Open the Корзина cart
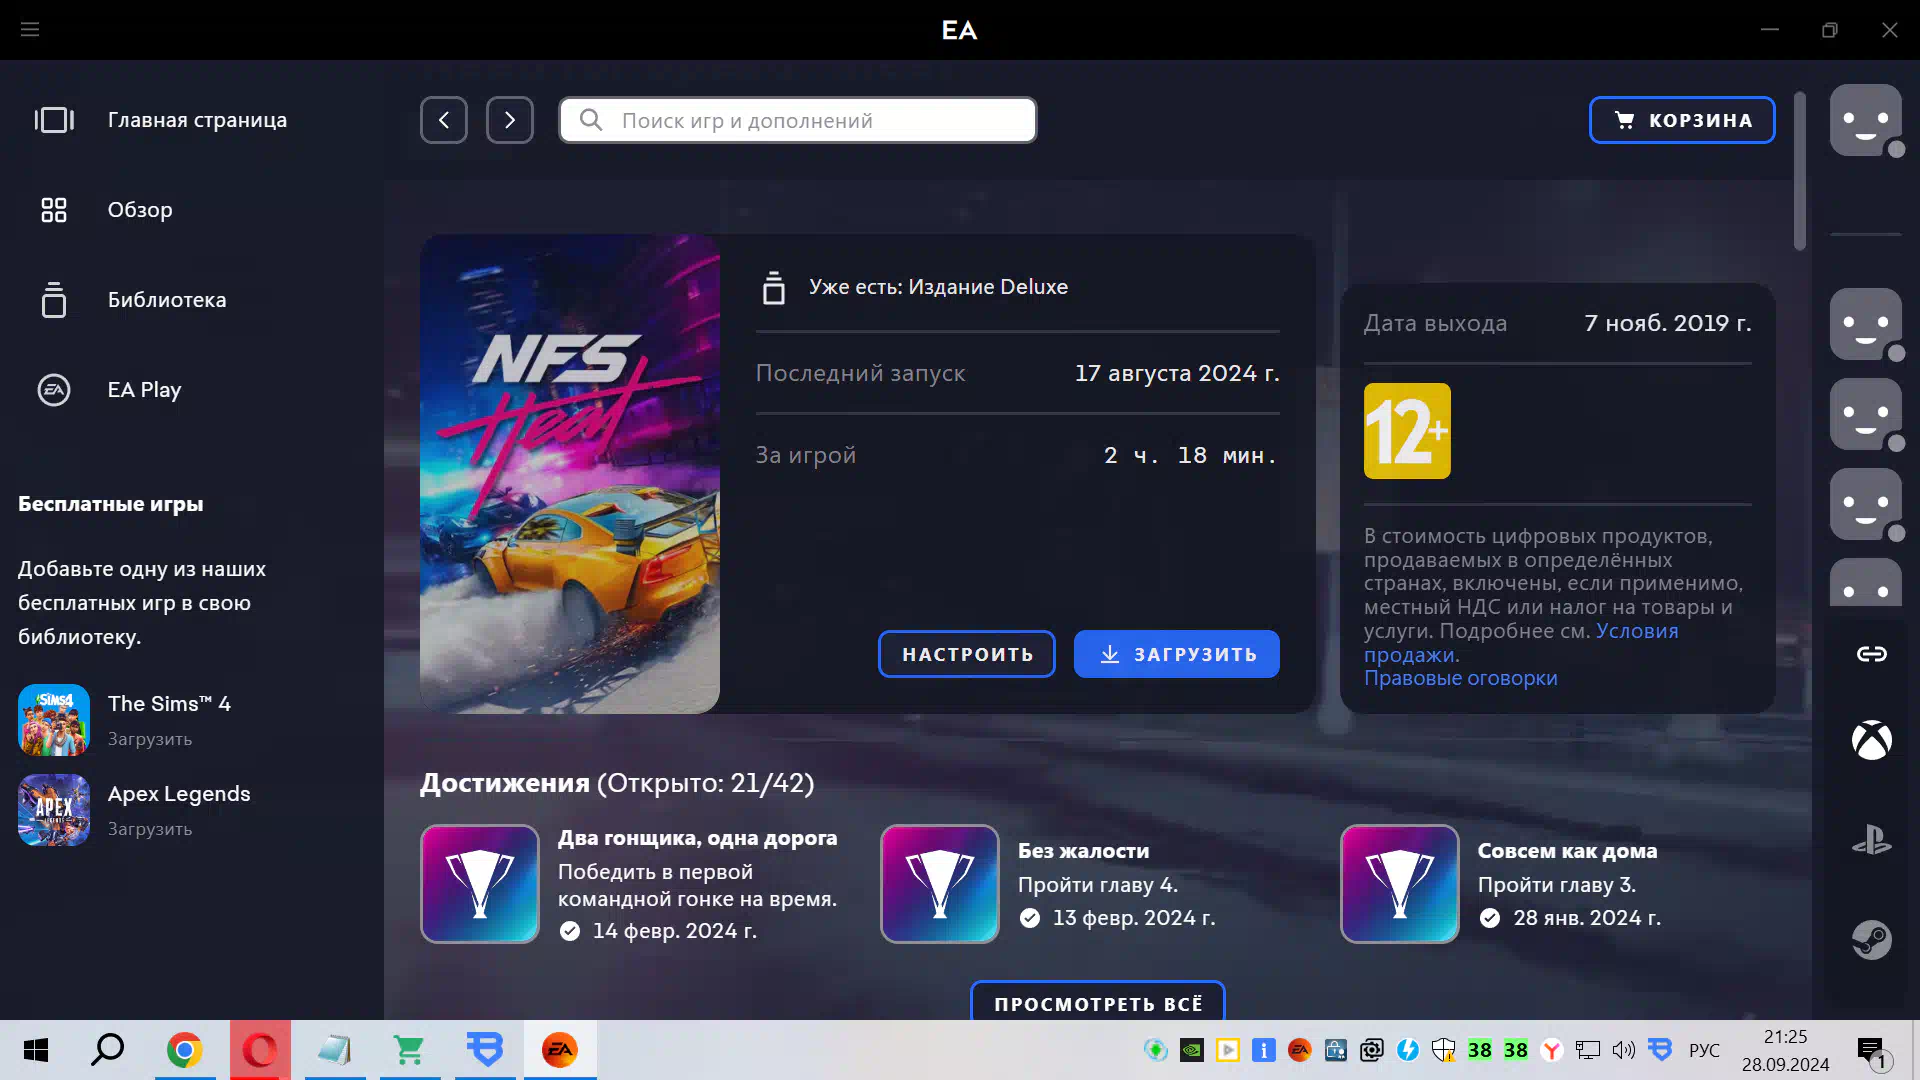Image resolution: width=1920 pixels, height=1080 pixels. (x=1682, y=120)
